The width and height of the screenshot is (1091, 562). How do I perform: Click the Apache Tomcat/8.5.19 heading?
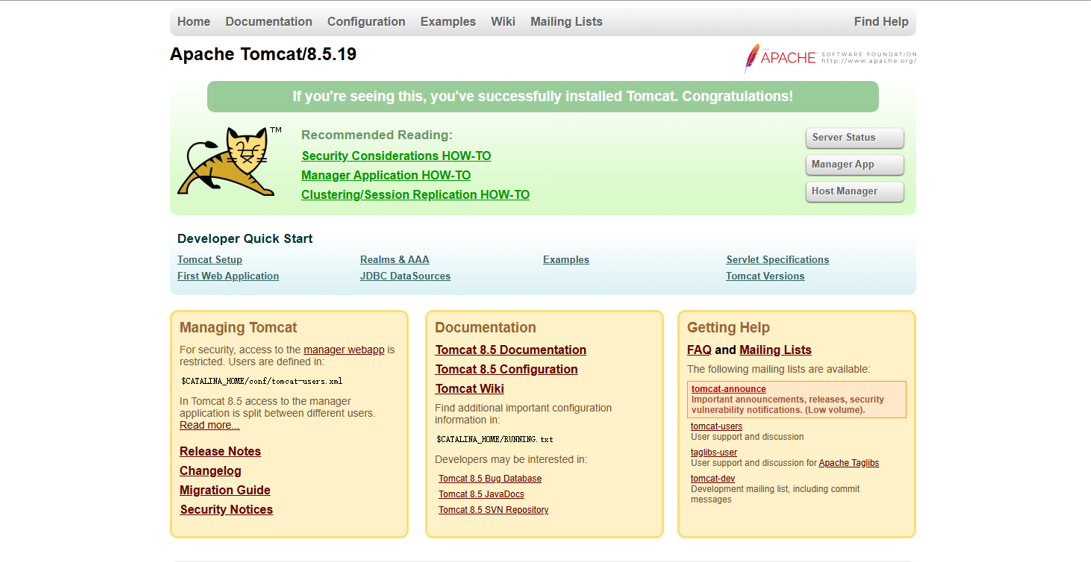point(263,54)
